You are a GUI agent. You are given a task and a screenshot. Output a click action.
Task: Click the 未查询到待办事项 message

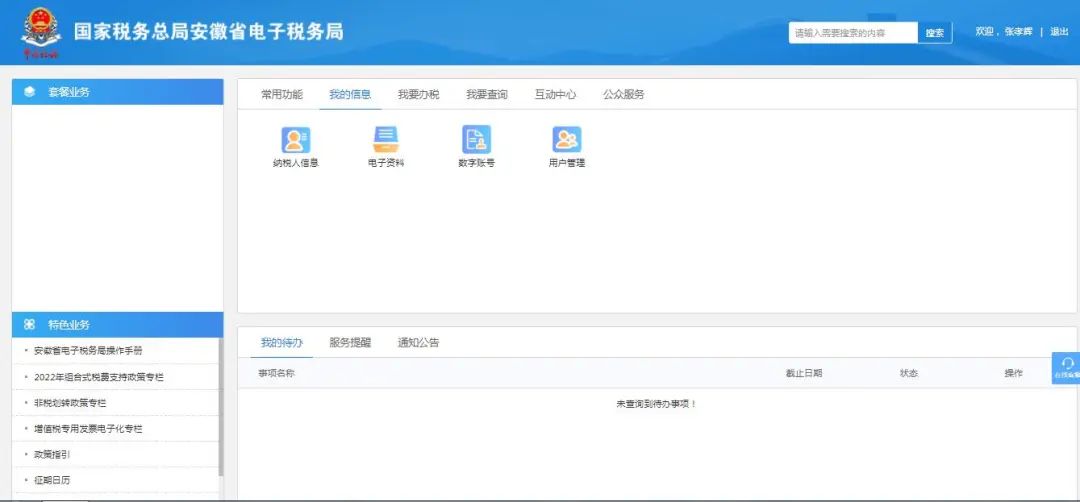point(656,404)
